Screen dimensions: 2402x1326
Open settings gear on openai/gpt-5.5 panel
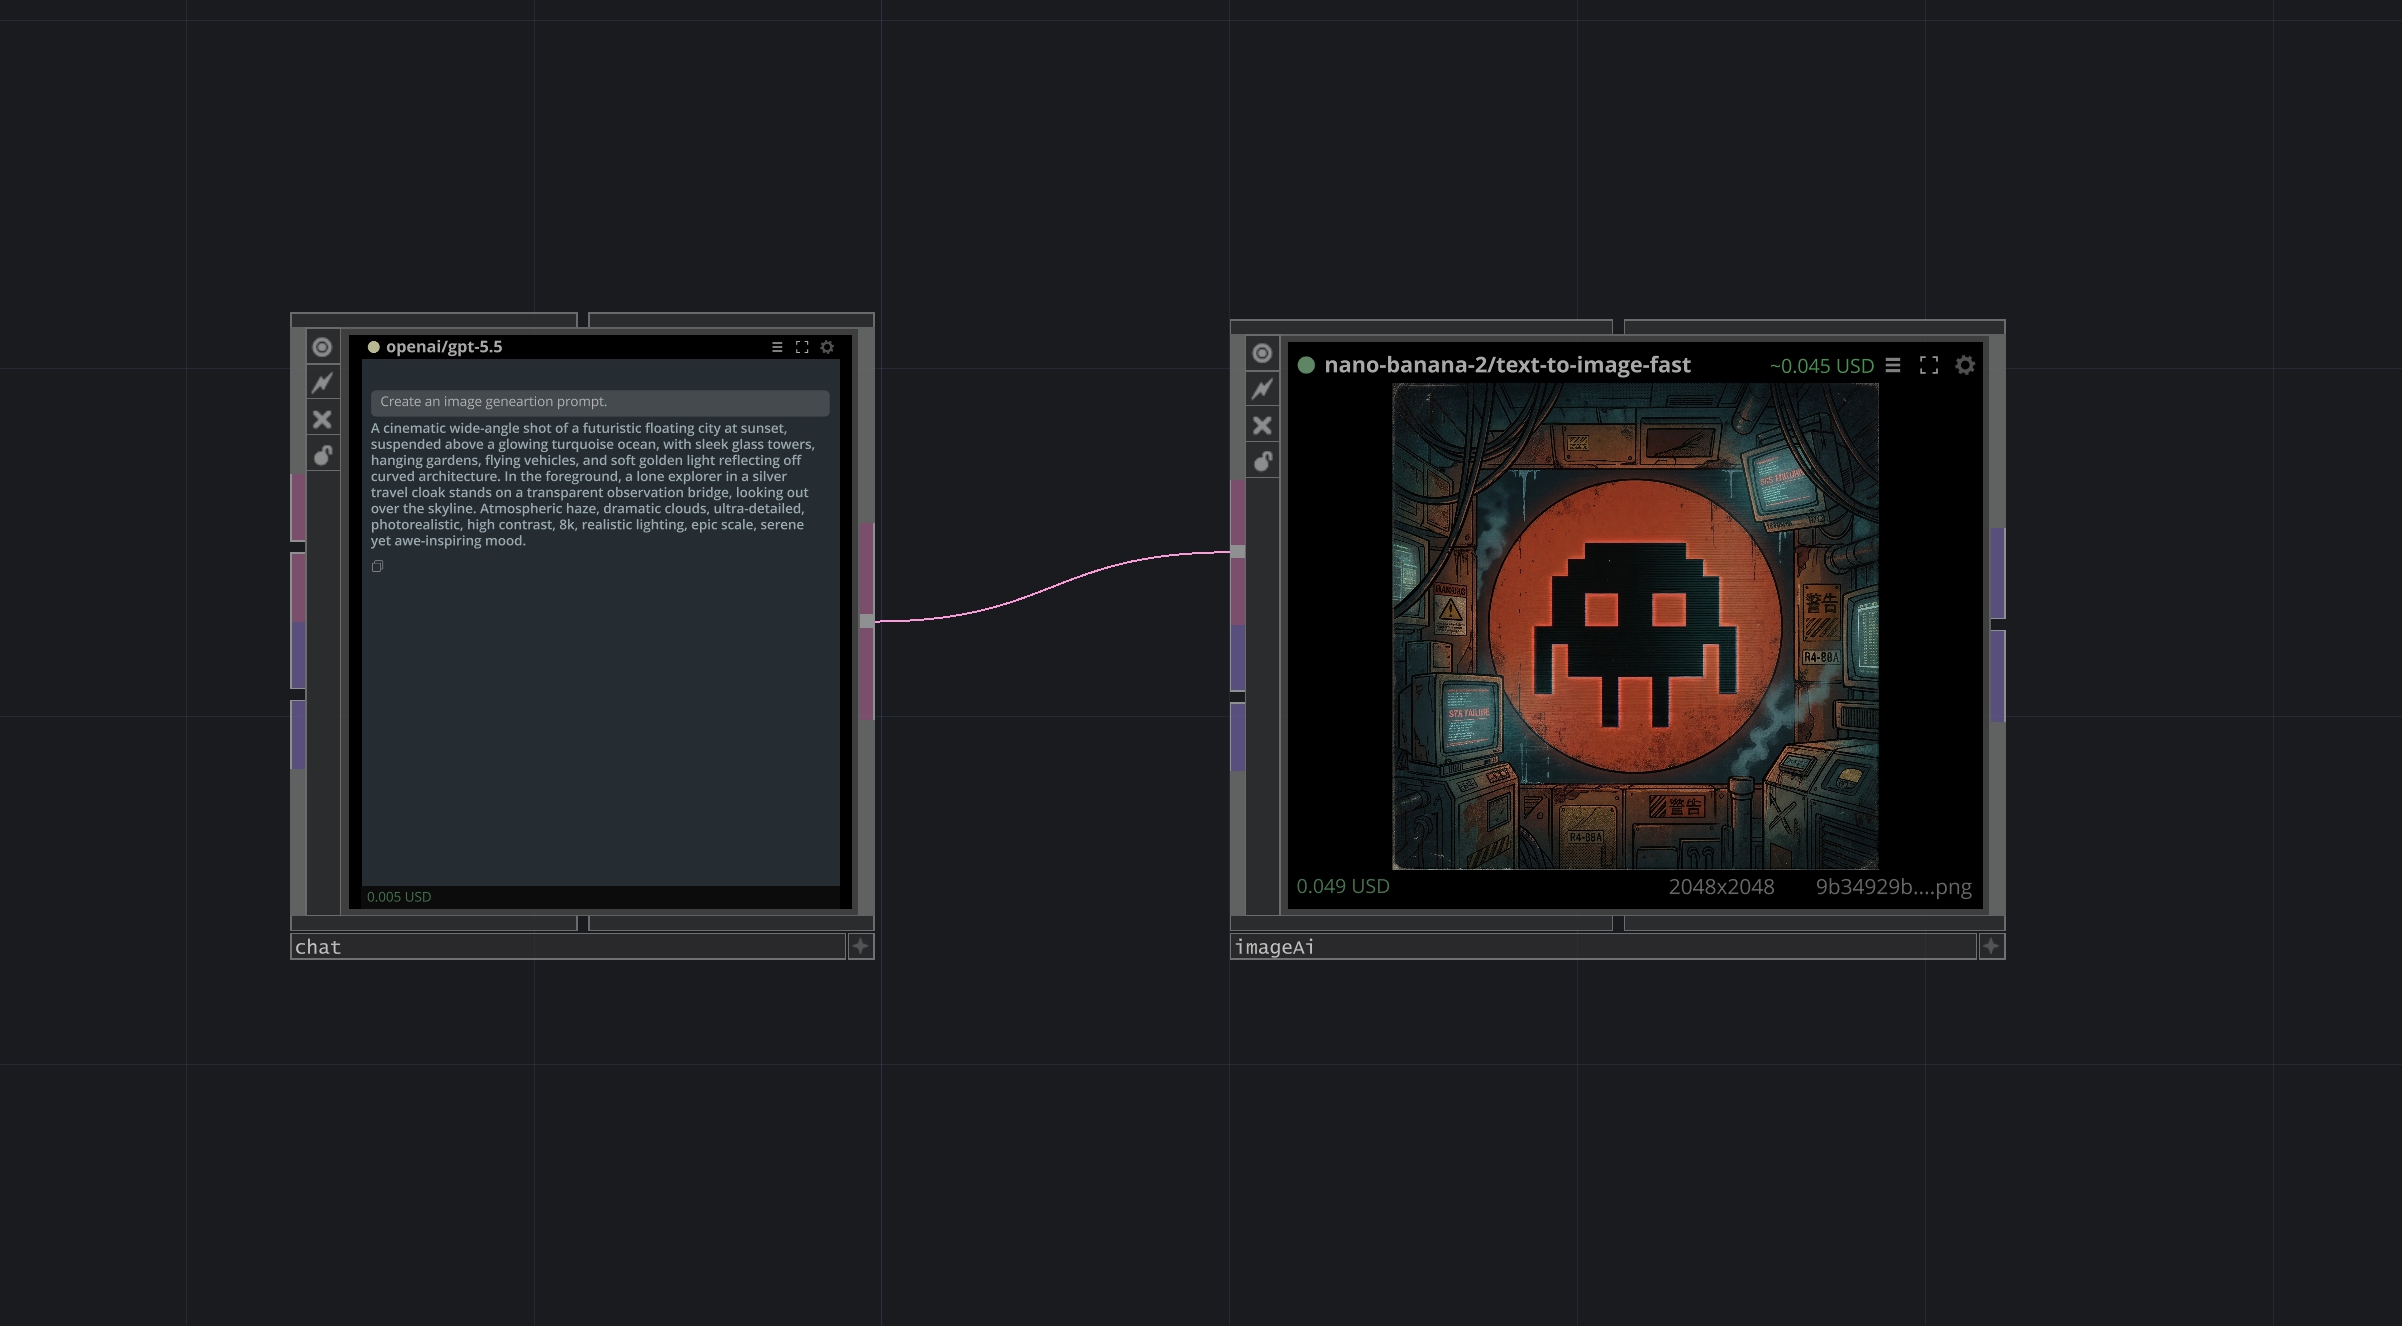point(827,347)
